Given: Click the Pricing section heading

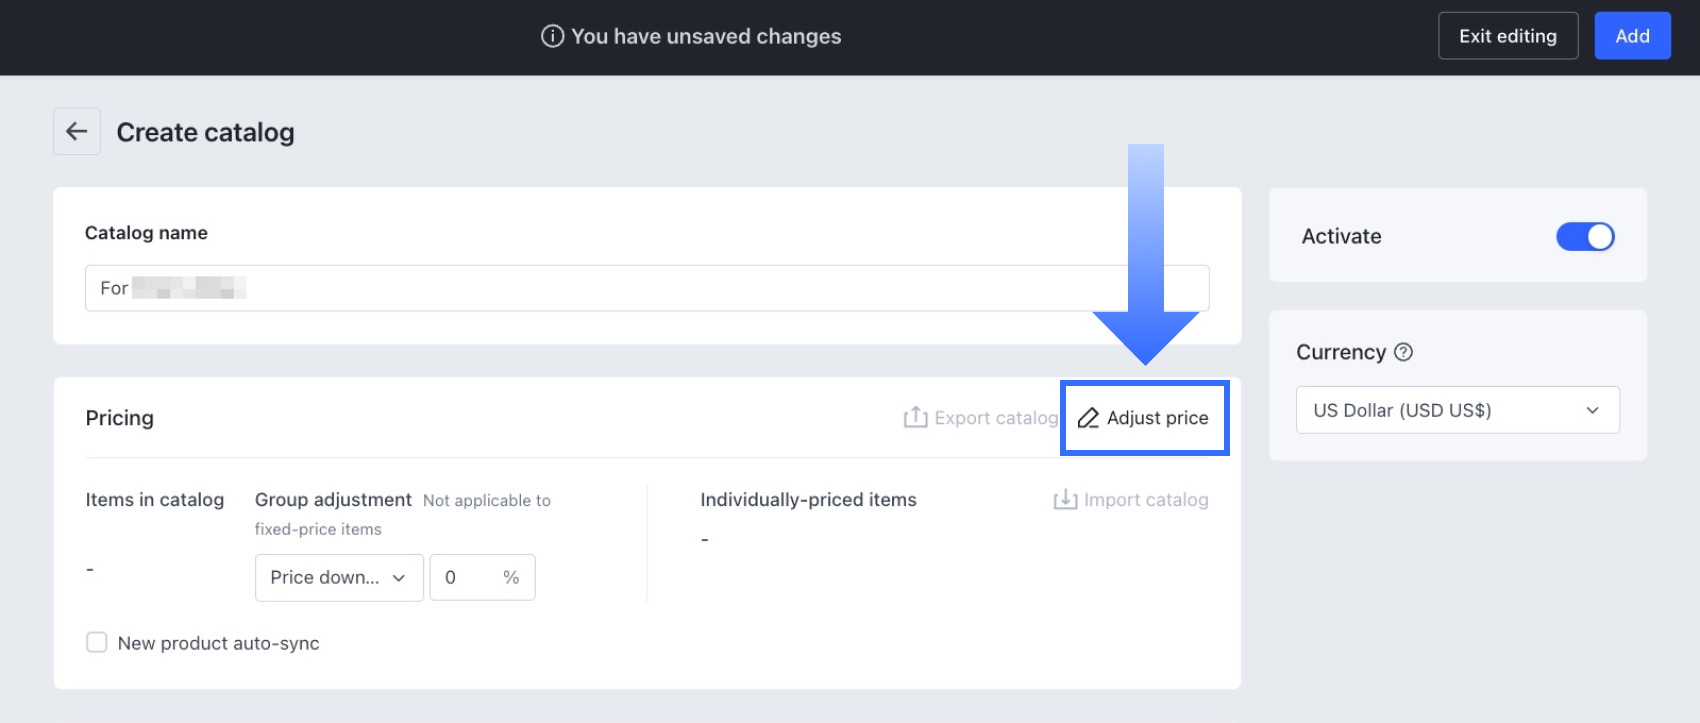Looking at the screenshot, I should tap(120, 418).
